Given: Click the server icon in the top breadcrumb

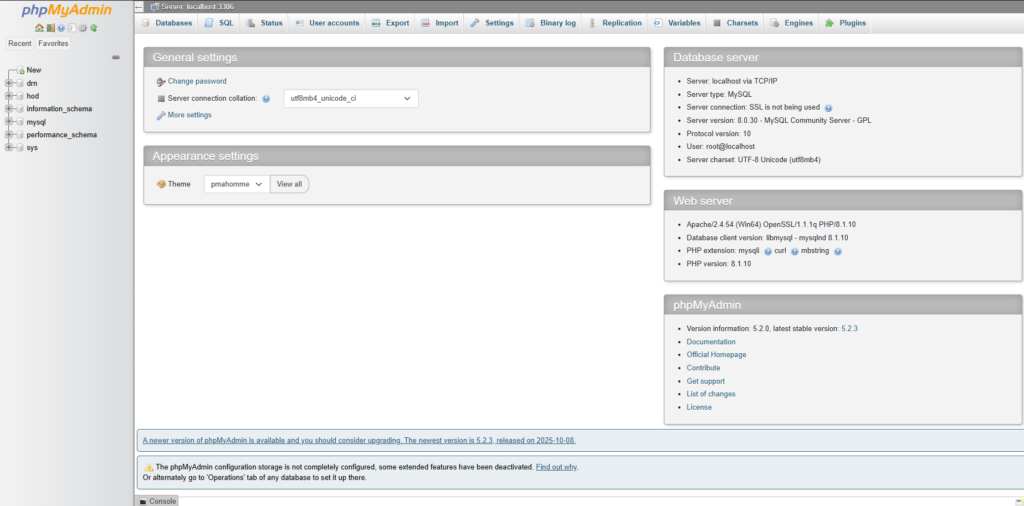Looking at the screenshot, I should [155, 7].
